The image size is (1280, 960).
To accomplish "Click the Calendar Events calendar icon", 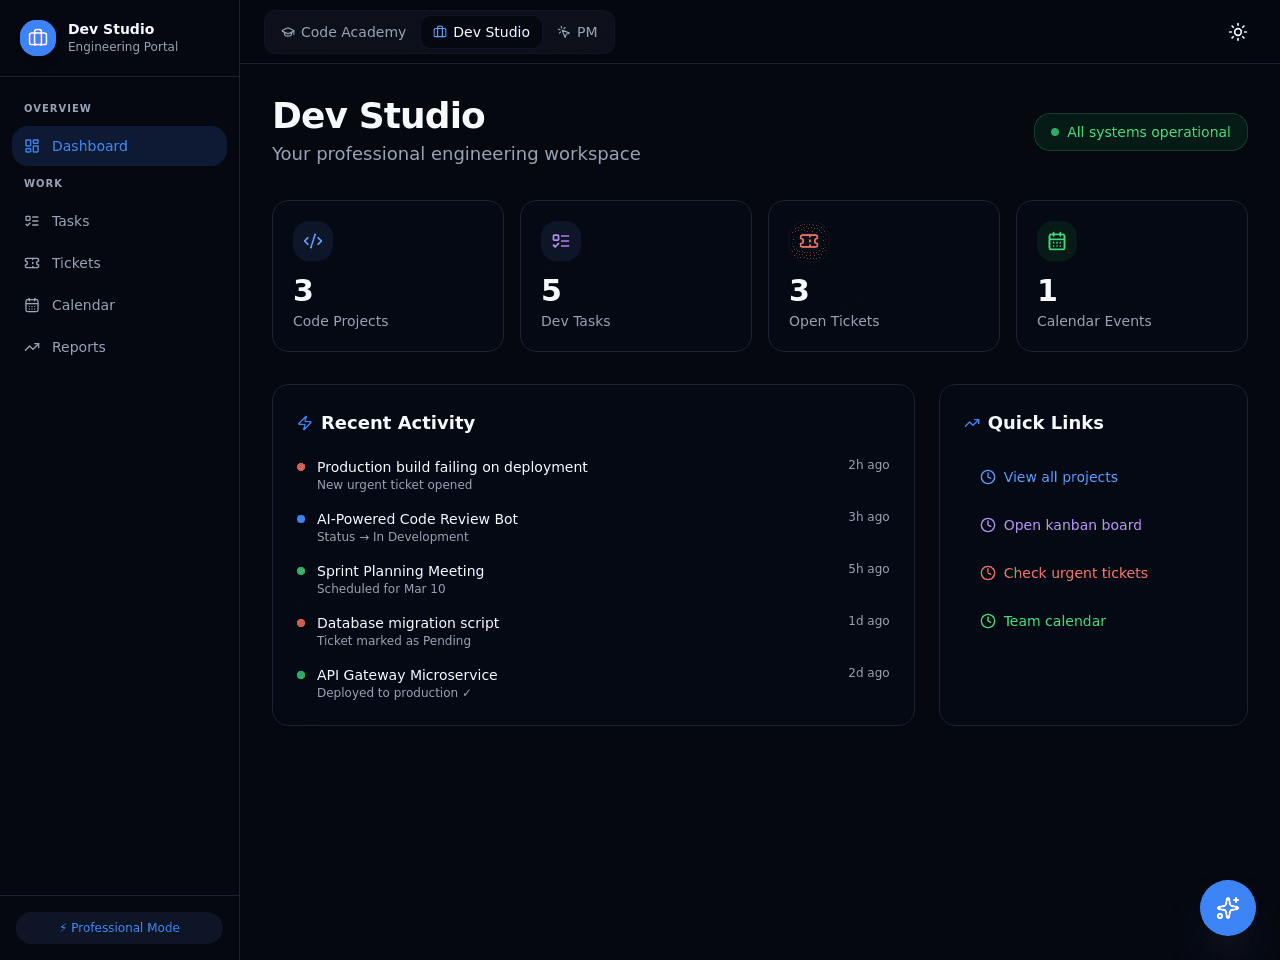I will (1057, 241).
